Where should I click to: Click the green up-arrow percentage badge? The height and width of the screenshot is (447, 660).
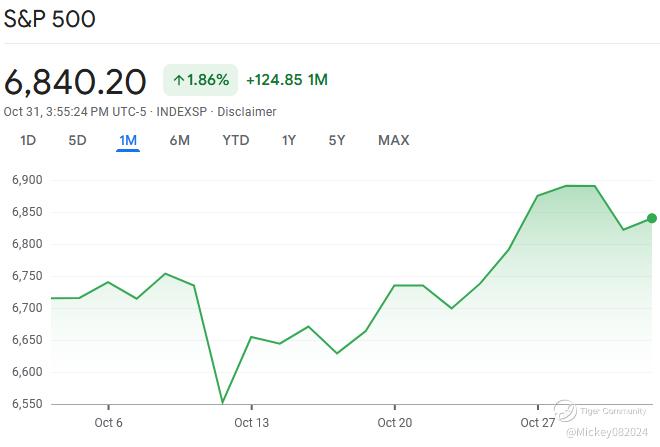[x=200, y=80]
